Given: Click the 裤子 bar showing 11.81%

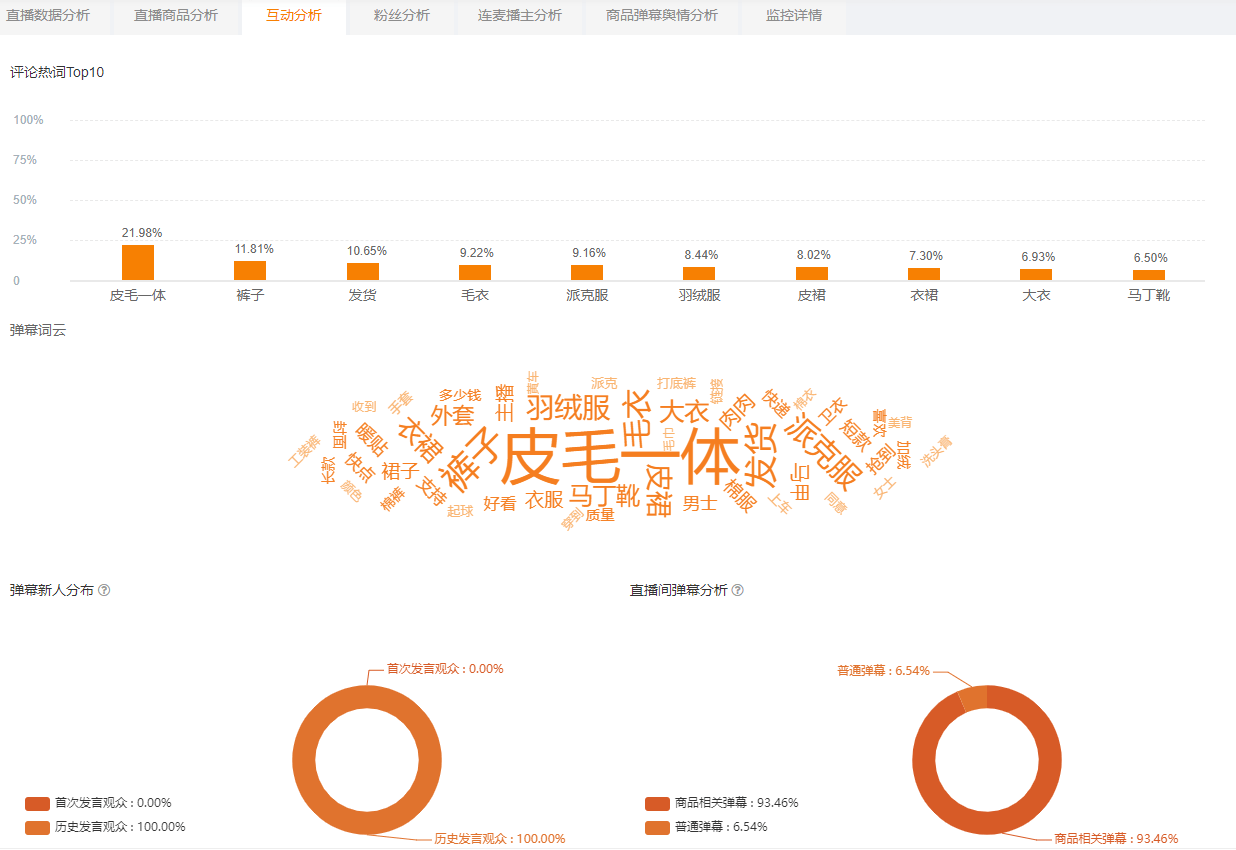Looking at the screenshot, I should (250, 271).
